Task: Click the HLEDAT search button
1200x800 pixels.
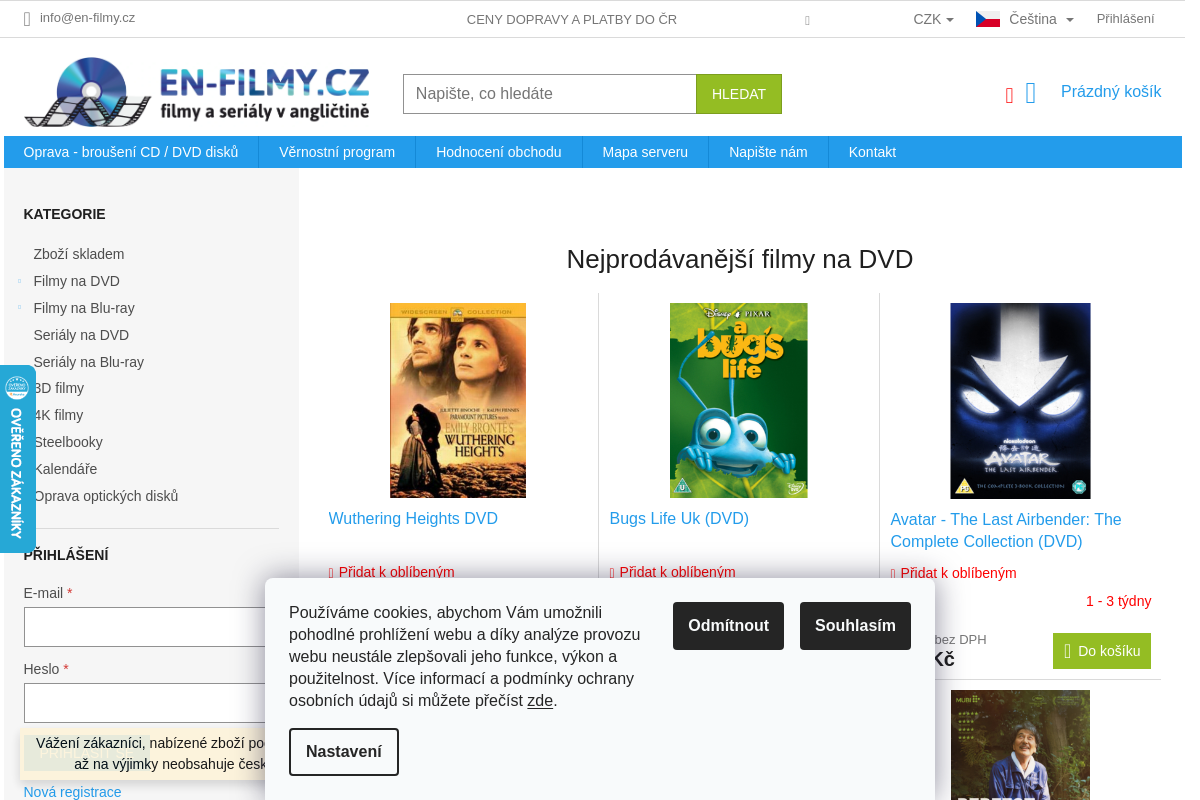Action: 739,94
